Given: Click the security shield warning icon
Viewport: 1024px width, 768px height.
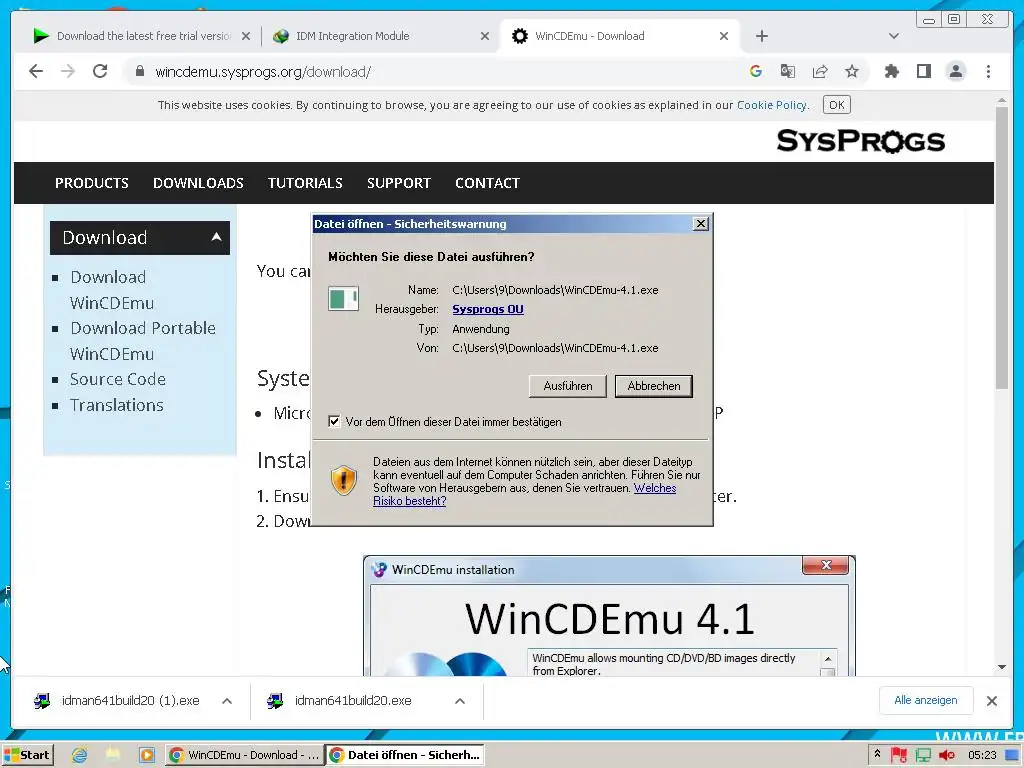Looking at the screenshot, I should (x=344, y=480).
